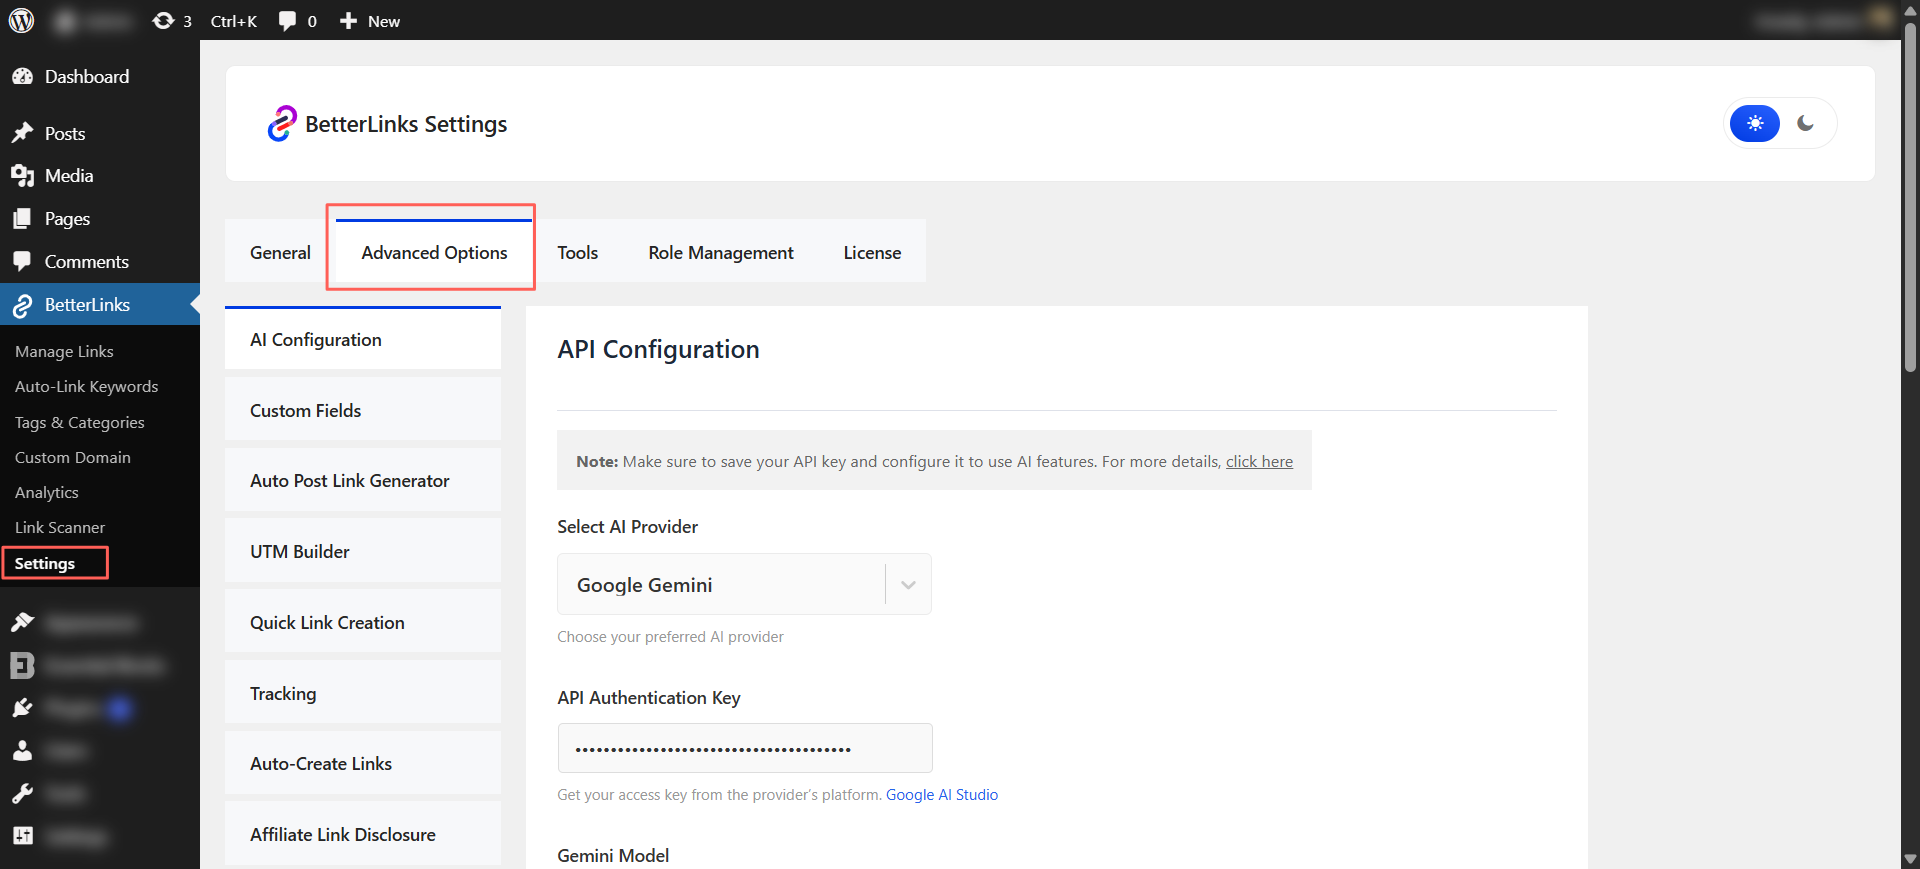Open the Select AI Provider dropdown arrow
This screenshot has height=869, width=1920.
pyautogui.click(x=908, y=585)
